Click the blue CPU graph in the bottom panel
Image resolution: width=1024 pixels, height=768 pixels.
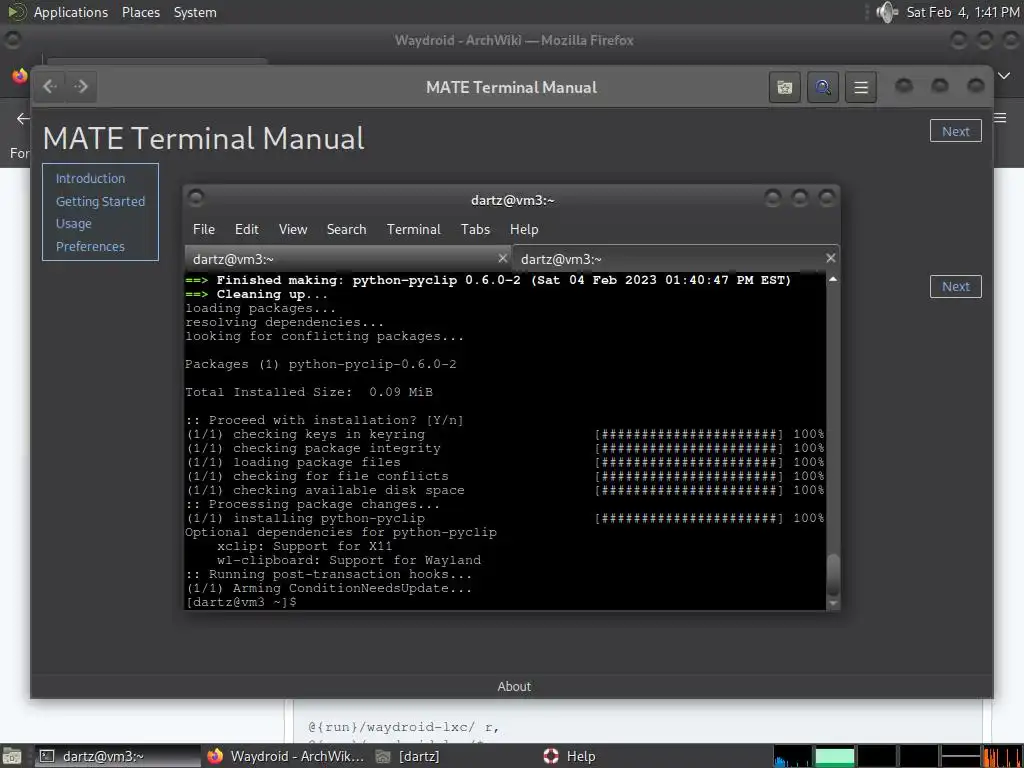(x=793, y=756)
